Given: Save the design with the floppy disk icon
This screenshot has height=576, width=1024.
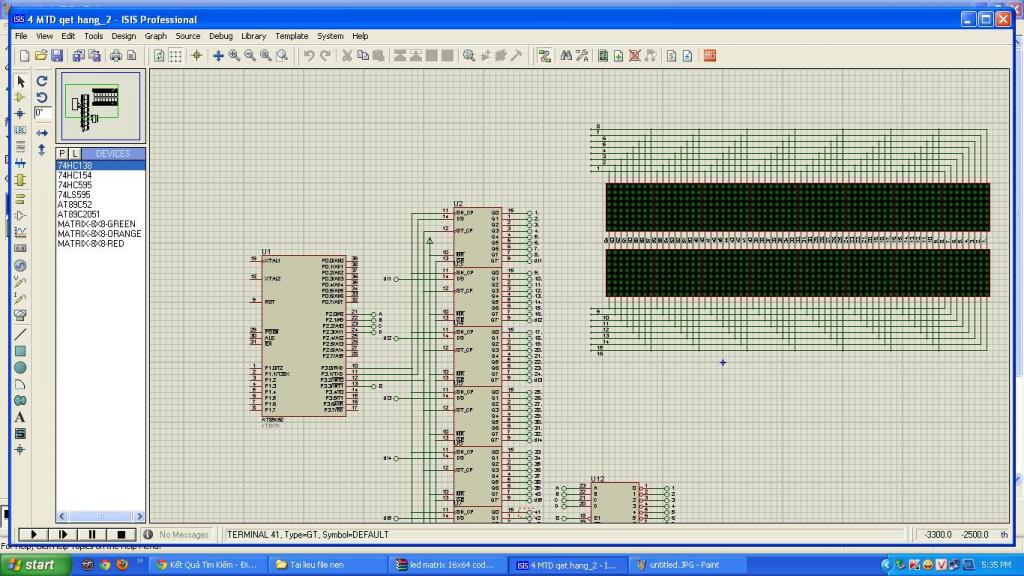Looking at the screenshot, I should tap(57, 56).
